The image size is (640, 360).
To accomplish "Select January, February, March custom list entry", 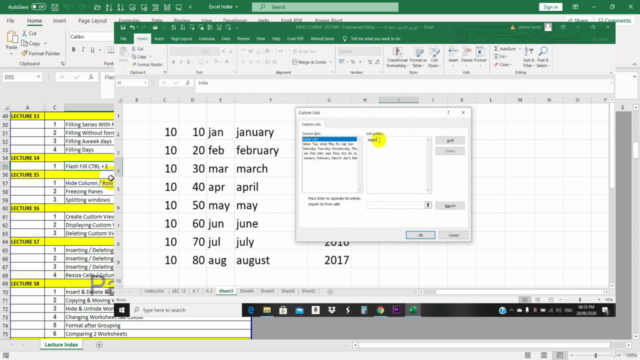I will 329,158.
